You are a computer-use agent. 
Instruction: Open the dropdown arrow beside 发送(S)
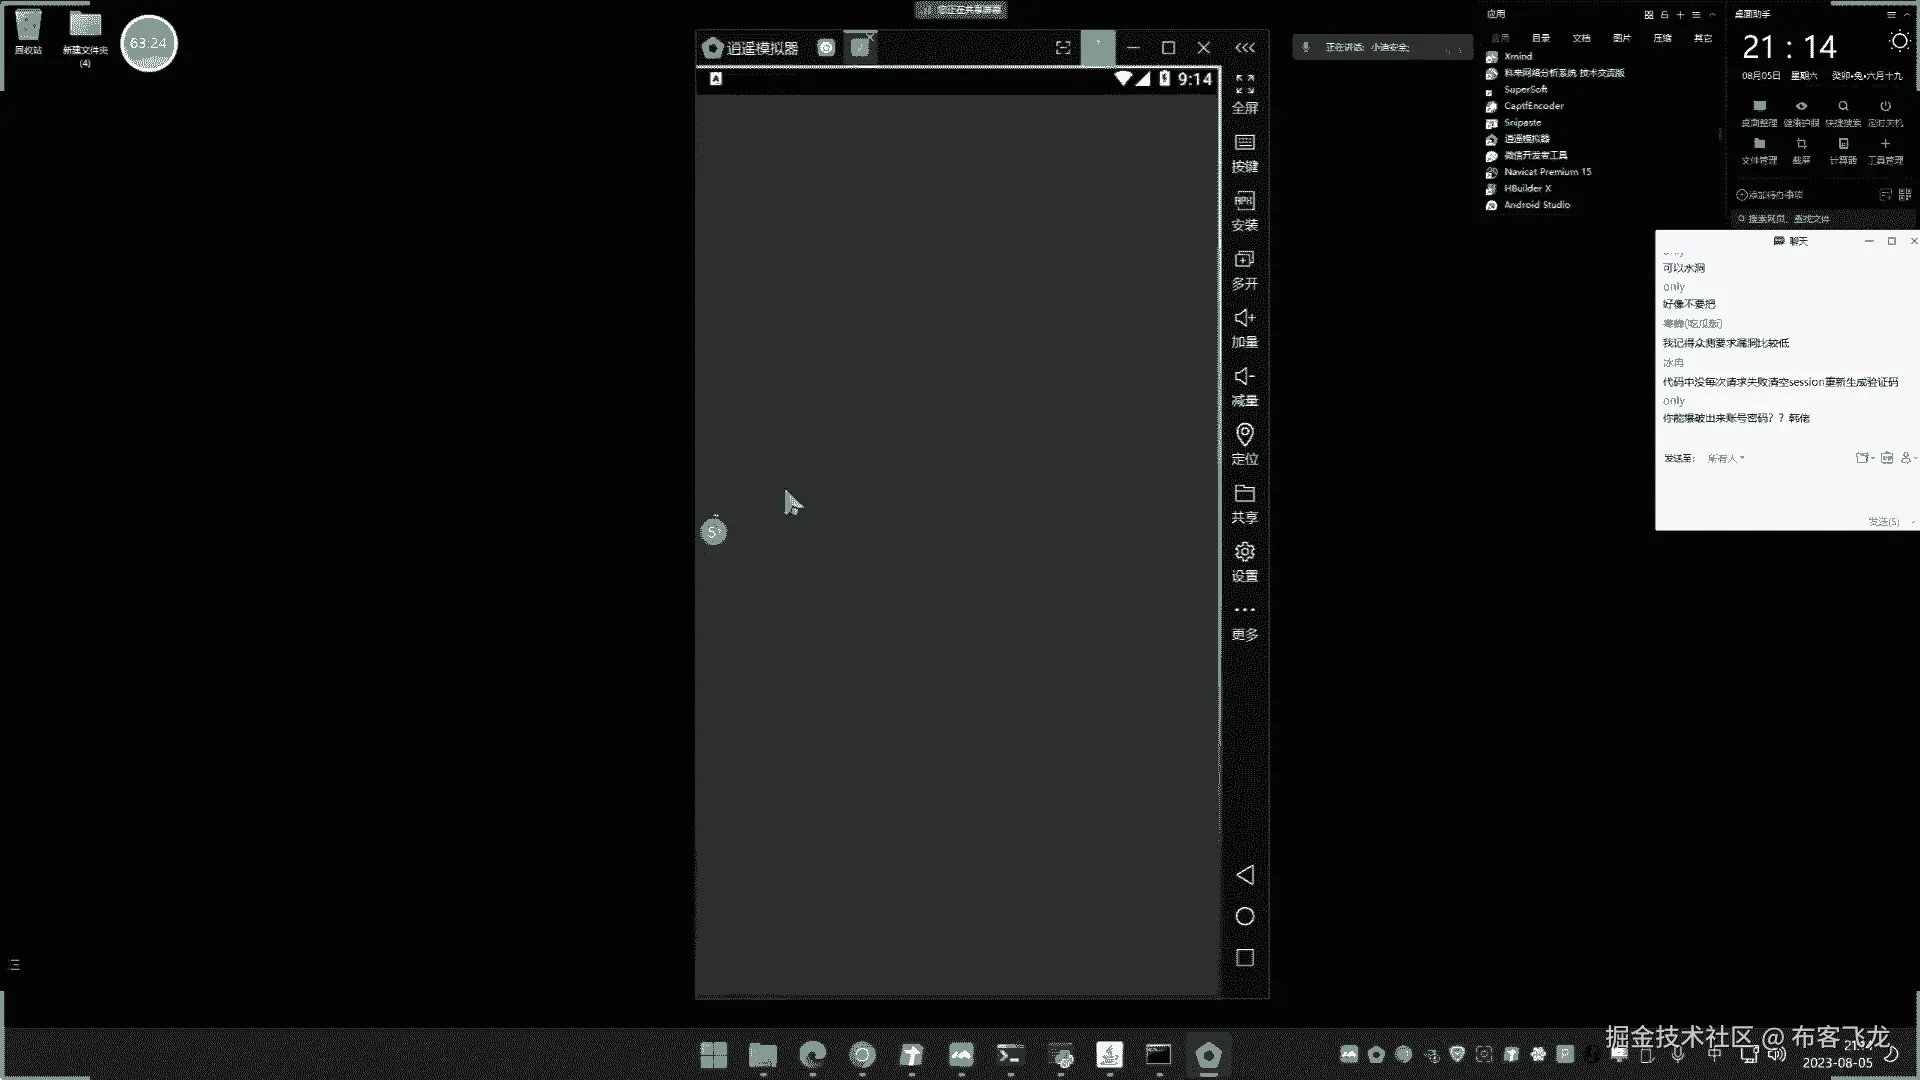1912,522
